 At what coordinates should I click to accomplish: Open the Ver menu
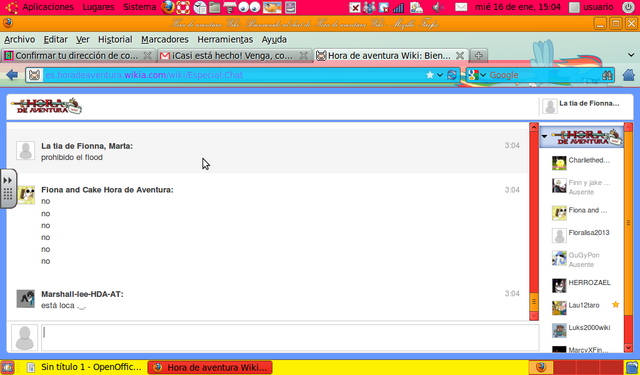pos(82,40)
